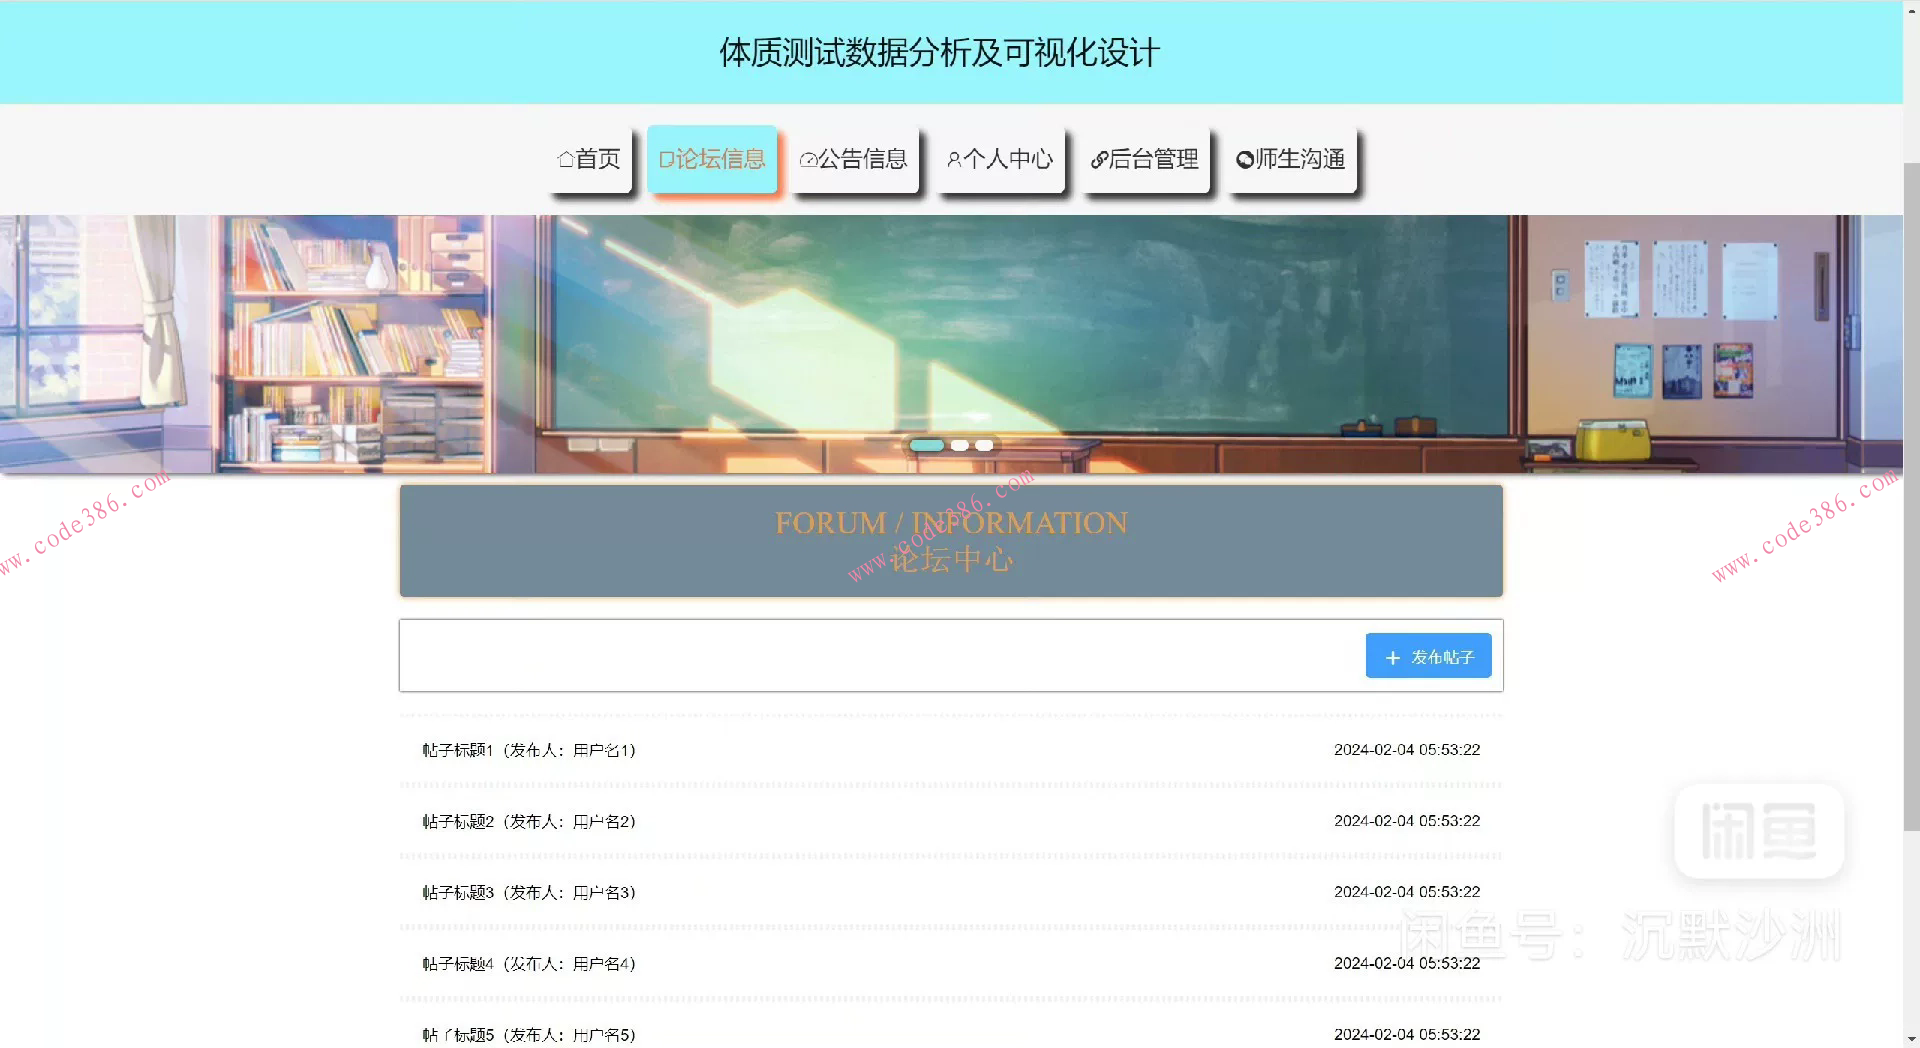
Task: Select the third carousel indicator dot
Action: click(984, 445)
